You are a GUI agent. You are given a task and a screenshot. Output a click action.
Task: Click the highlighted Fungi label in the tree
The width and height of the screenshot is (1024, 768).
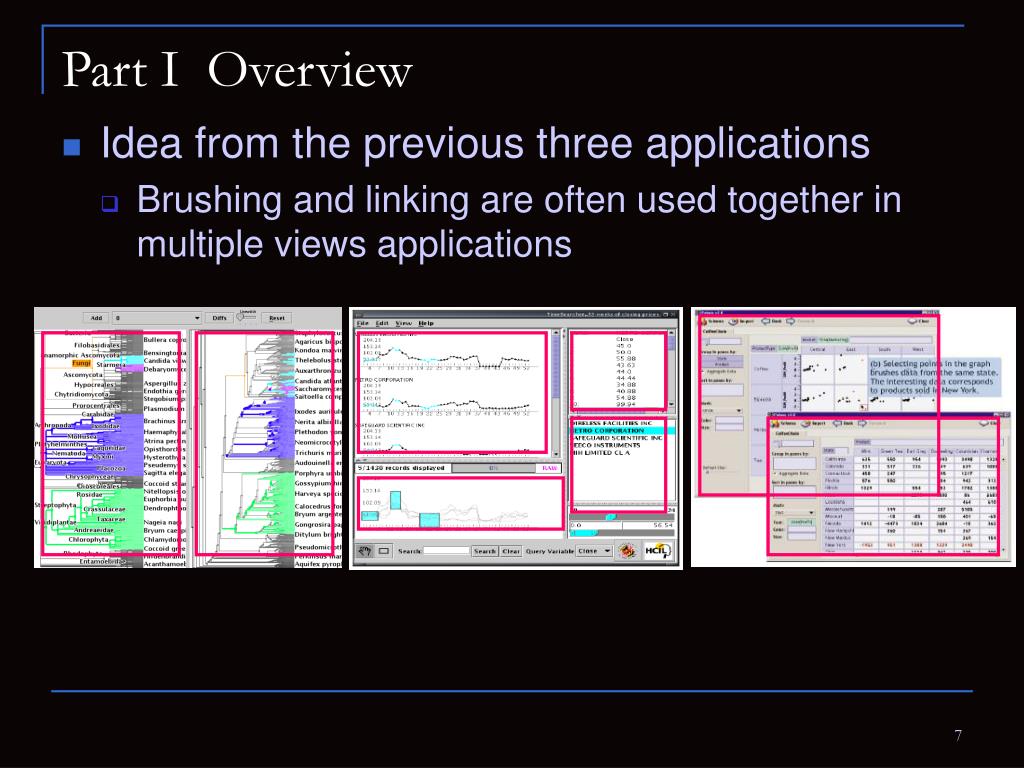point(81,363)
